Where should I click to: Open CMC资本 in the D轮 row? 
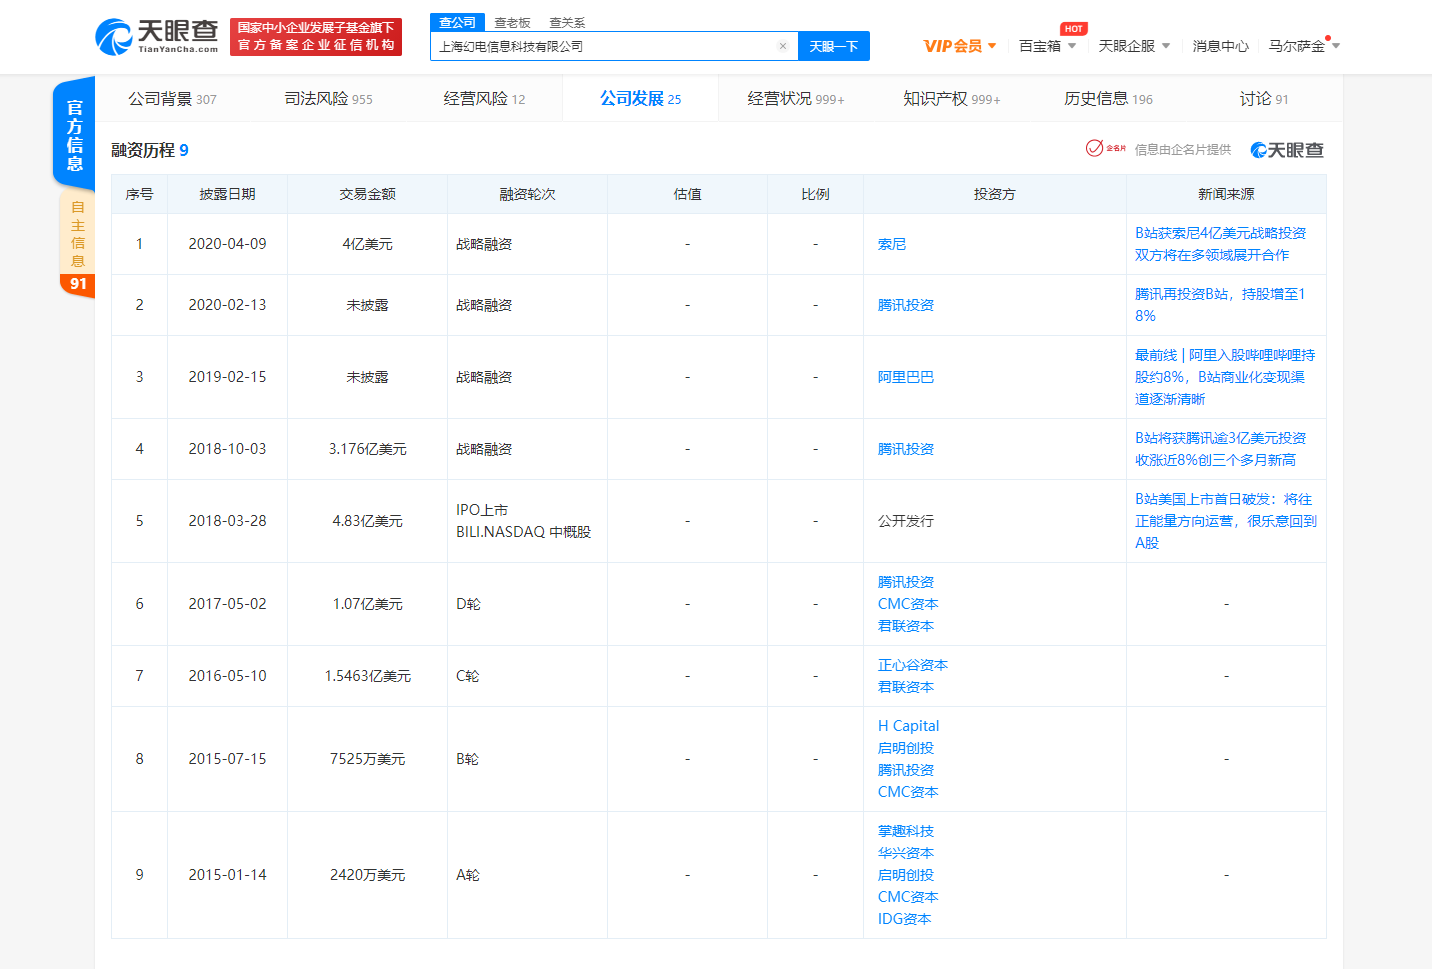(908, 604)
